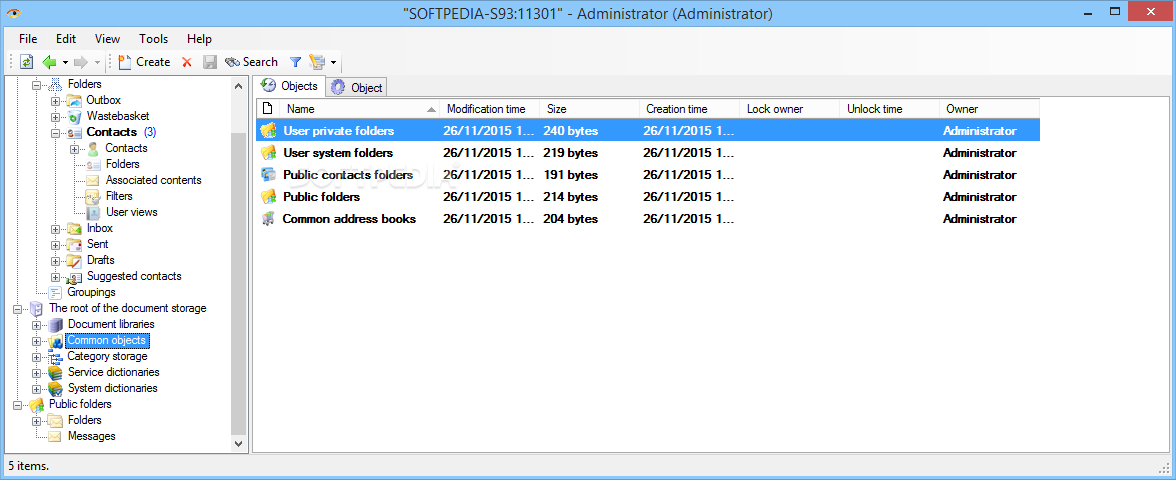Switch to the Objects tab
The width and height of the screenshot is (1176, 480).
pyautogui.click(x=289, y=86)
